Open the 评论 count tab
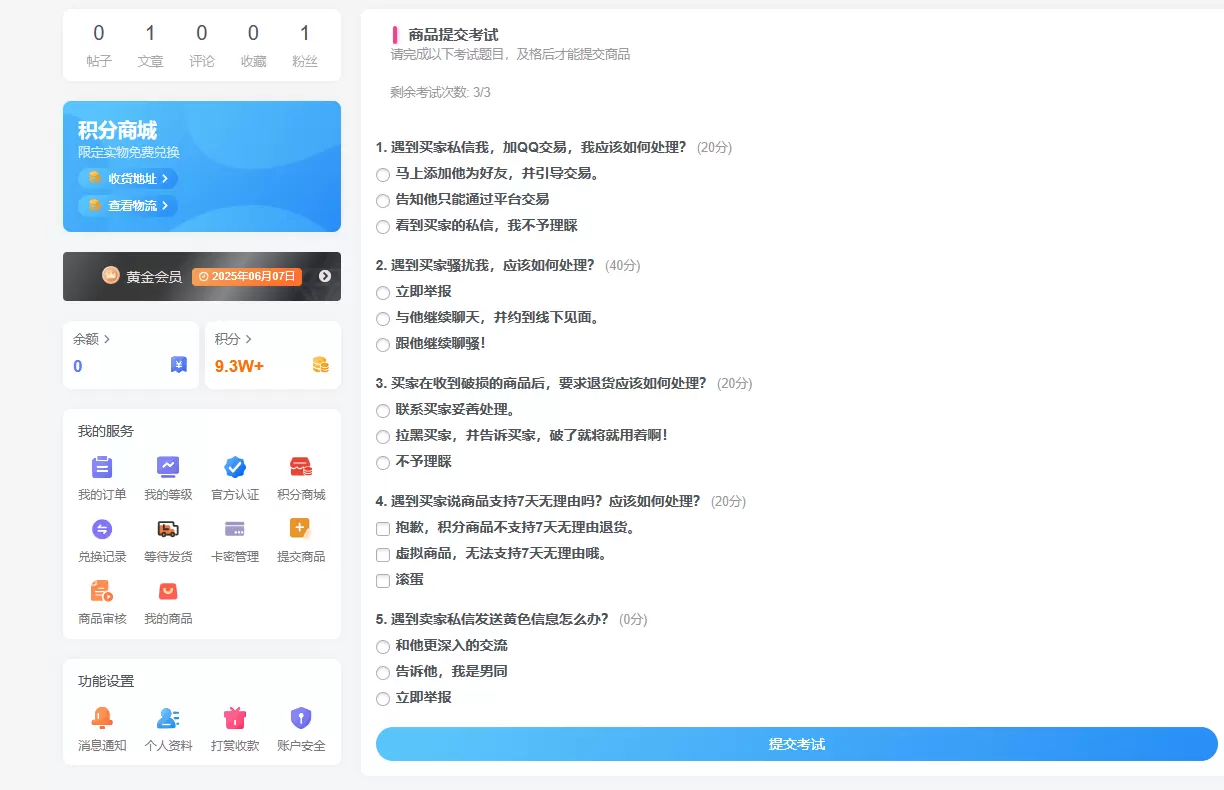The height and width of the screenshot is (790, 1224). click(x=202, y=46)
